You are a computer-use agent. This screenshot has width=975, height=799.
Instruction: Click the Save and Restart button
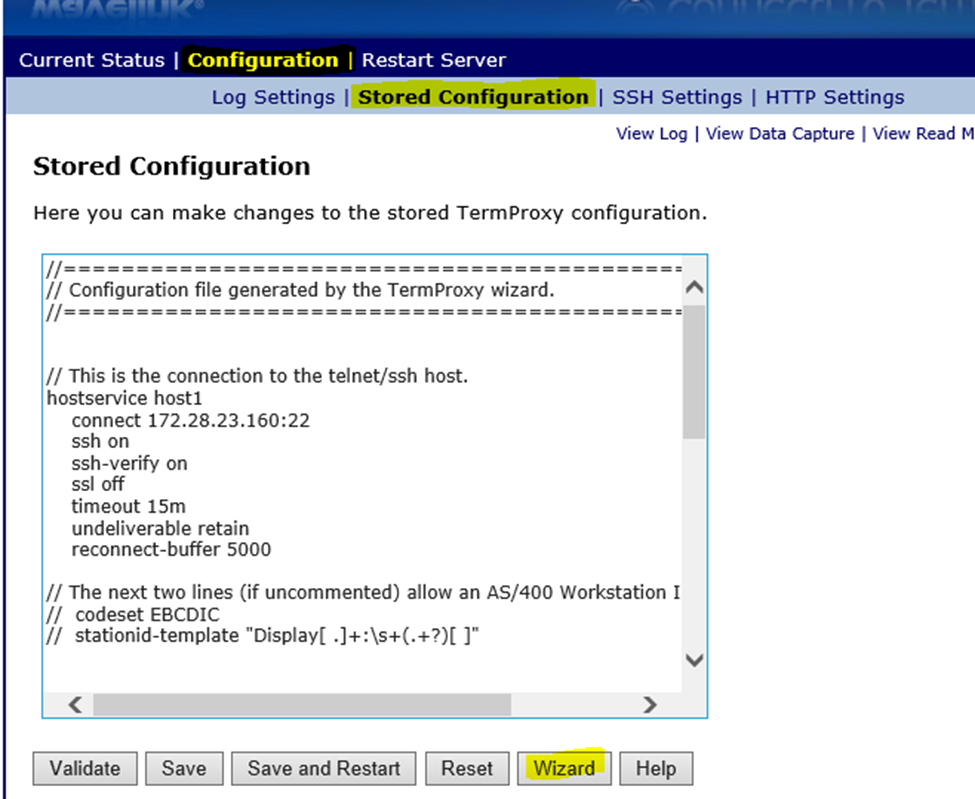pos(323,768)
